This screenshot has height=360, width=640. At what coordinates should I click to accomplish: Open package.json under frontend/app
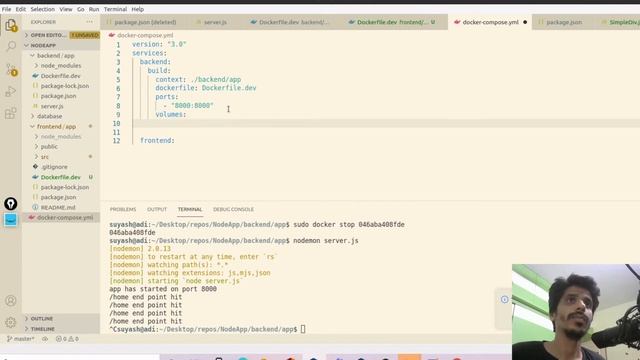[61, 197]
